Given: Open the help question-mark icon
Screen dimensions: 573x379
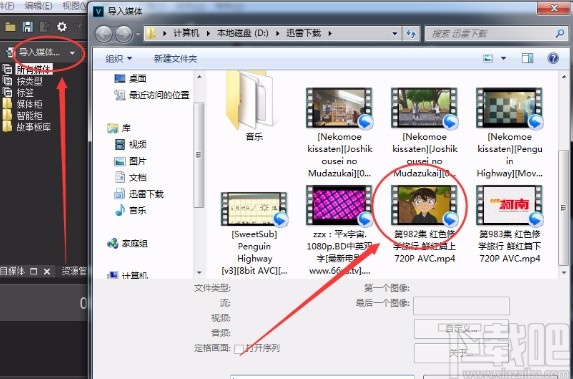Looking at the screenshot, I should point(553,58).
